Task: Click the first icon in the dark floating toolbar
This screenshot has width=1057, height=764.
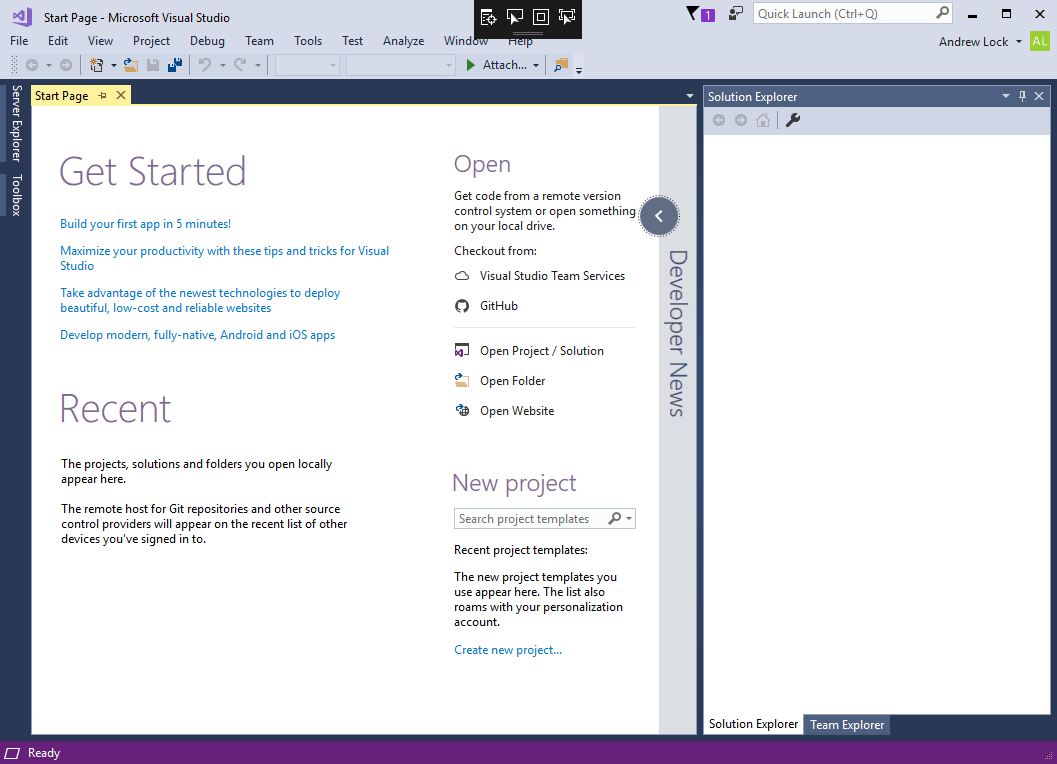Action: [489, 18]
